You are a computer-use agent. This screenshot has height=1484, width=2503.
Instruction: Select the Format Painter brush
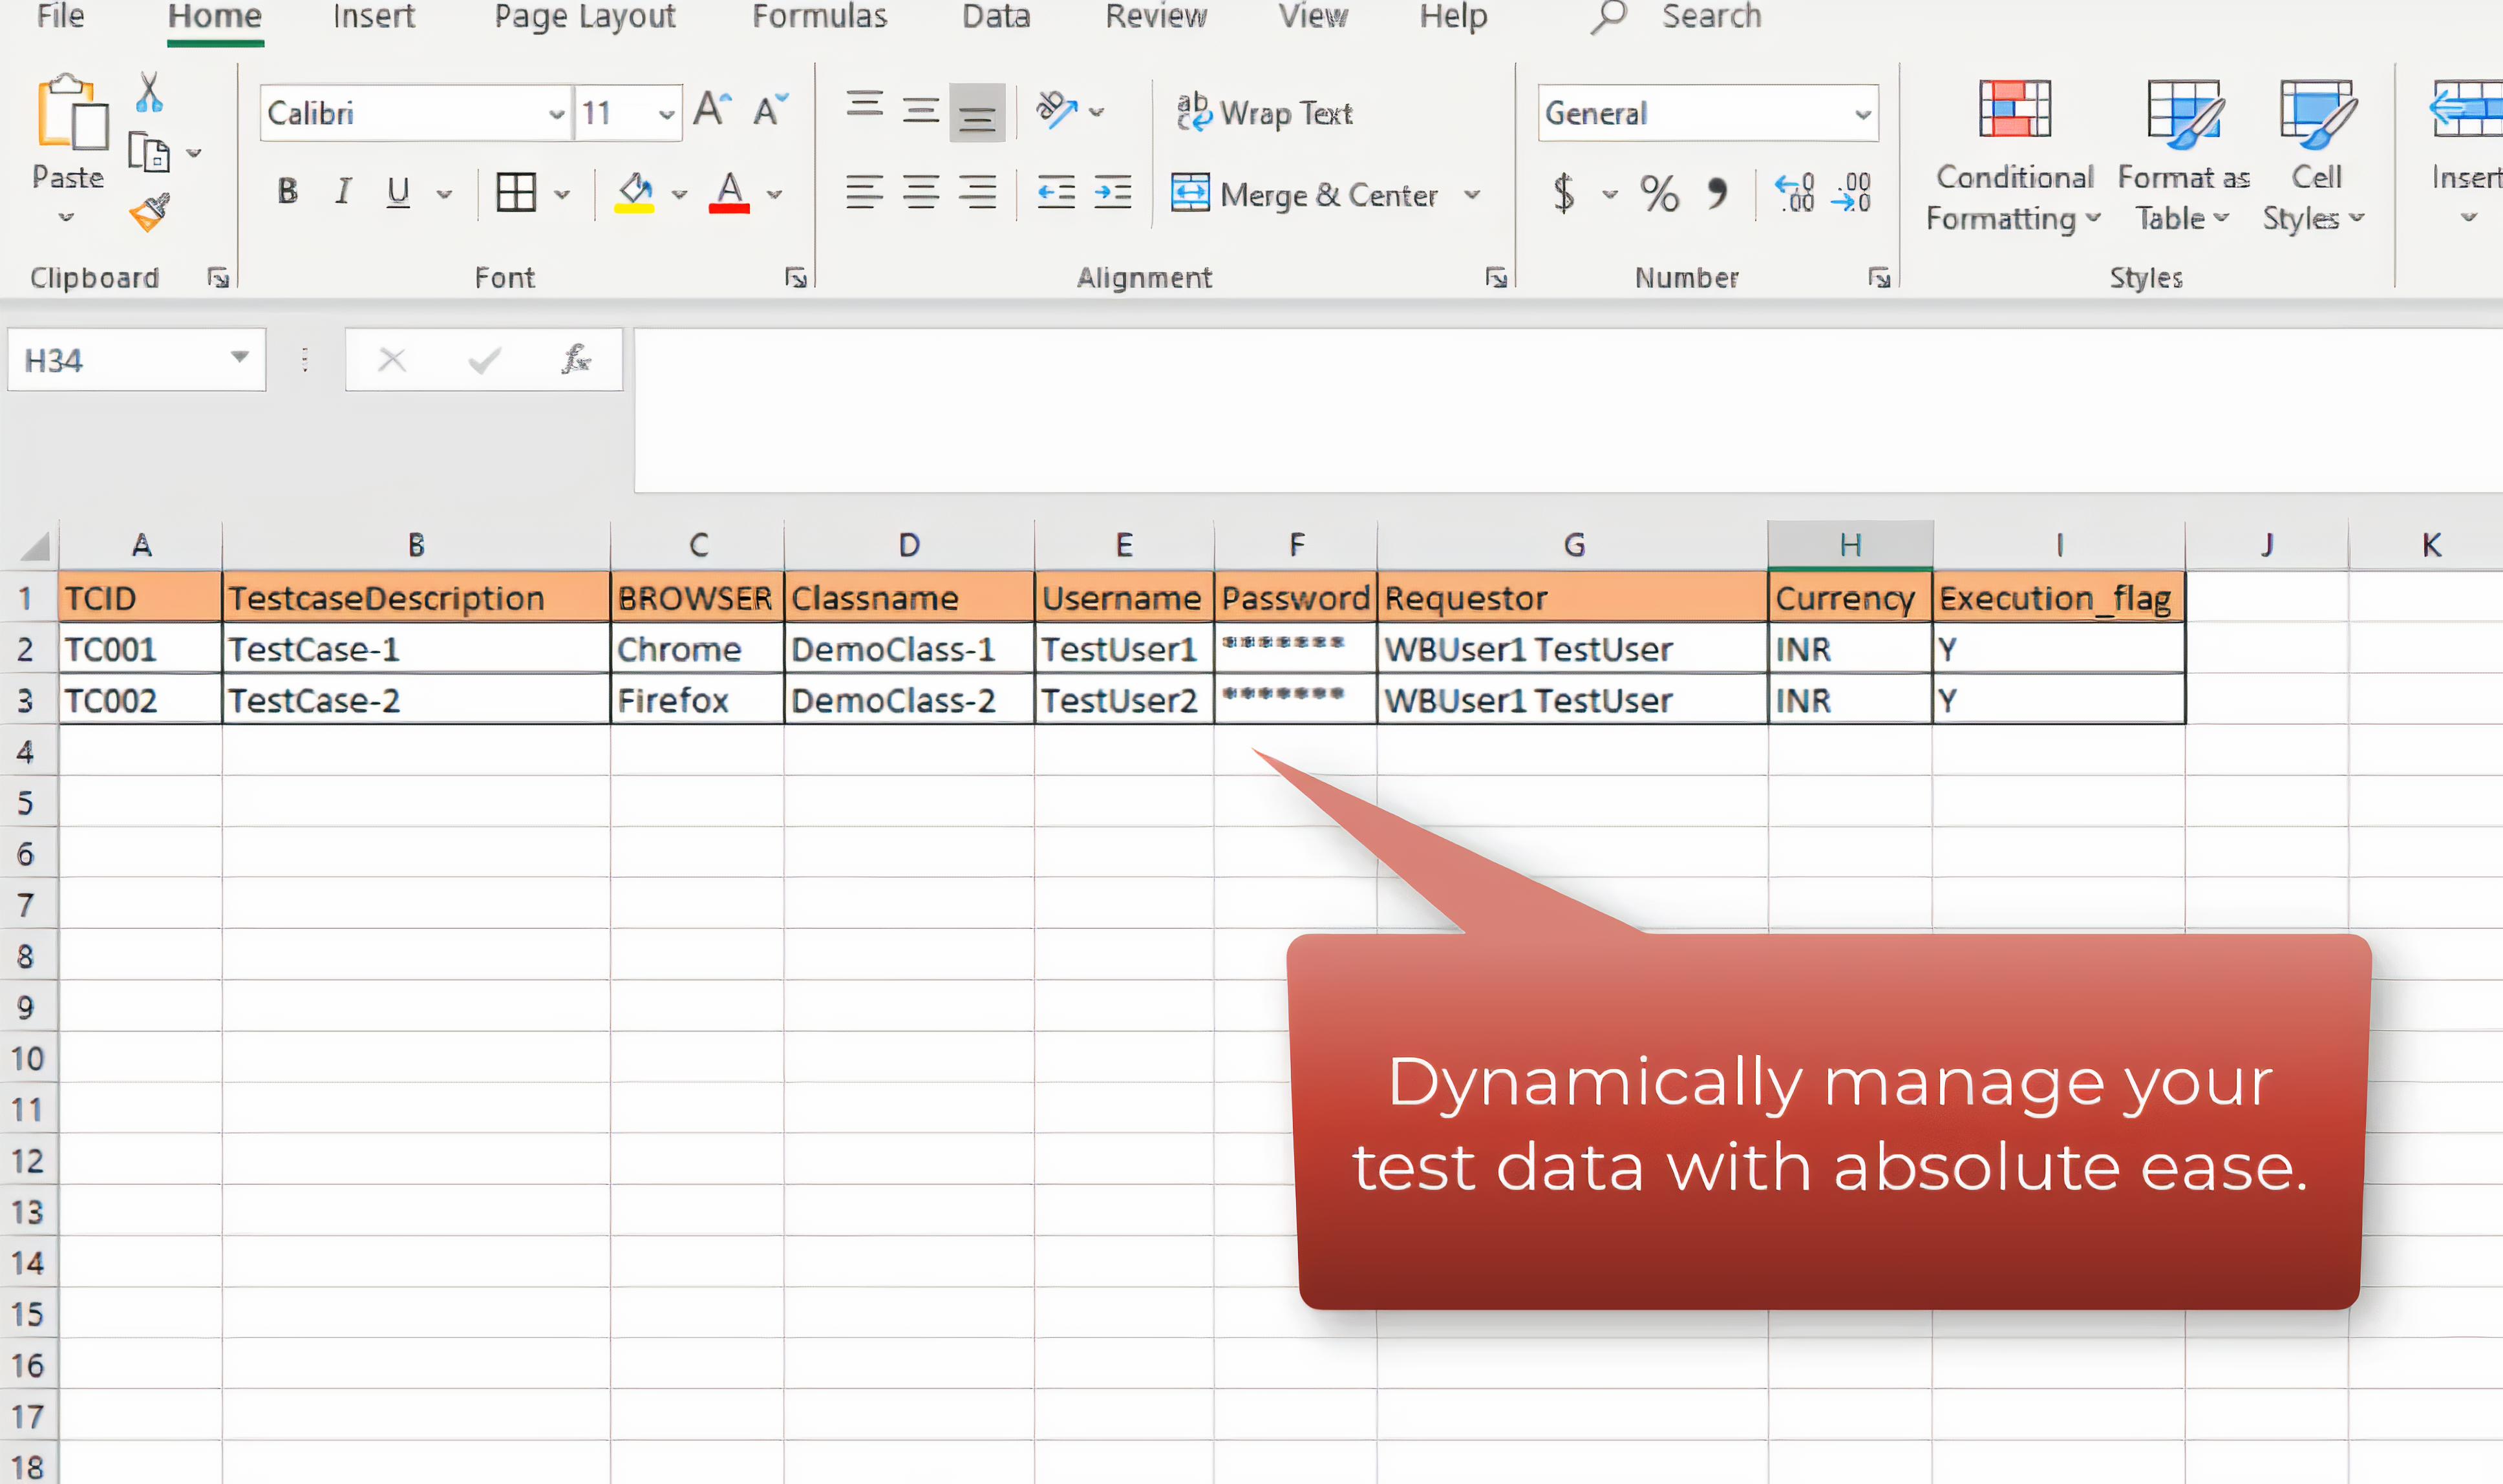click(x=149, y=212)
